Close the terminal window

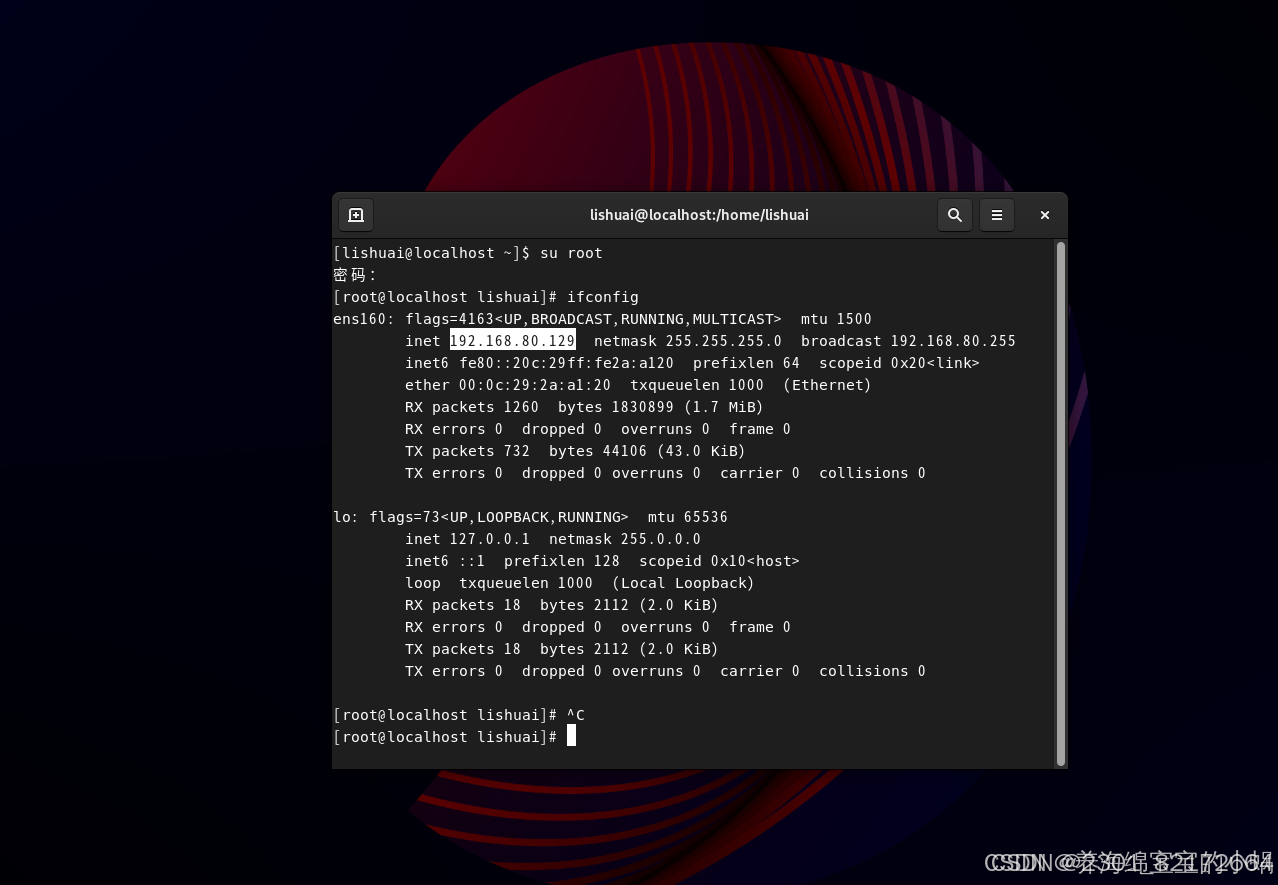pos(1044,215)
